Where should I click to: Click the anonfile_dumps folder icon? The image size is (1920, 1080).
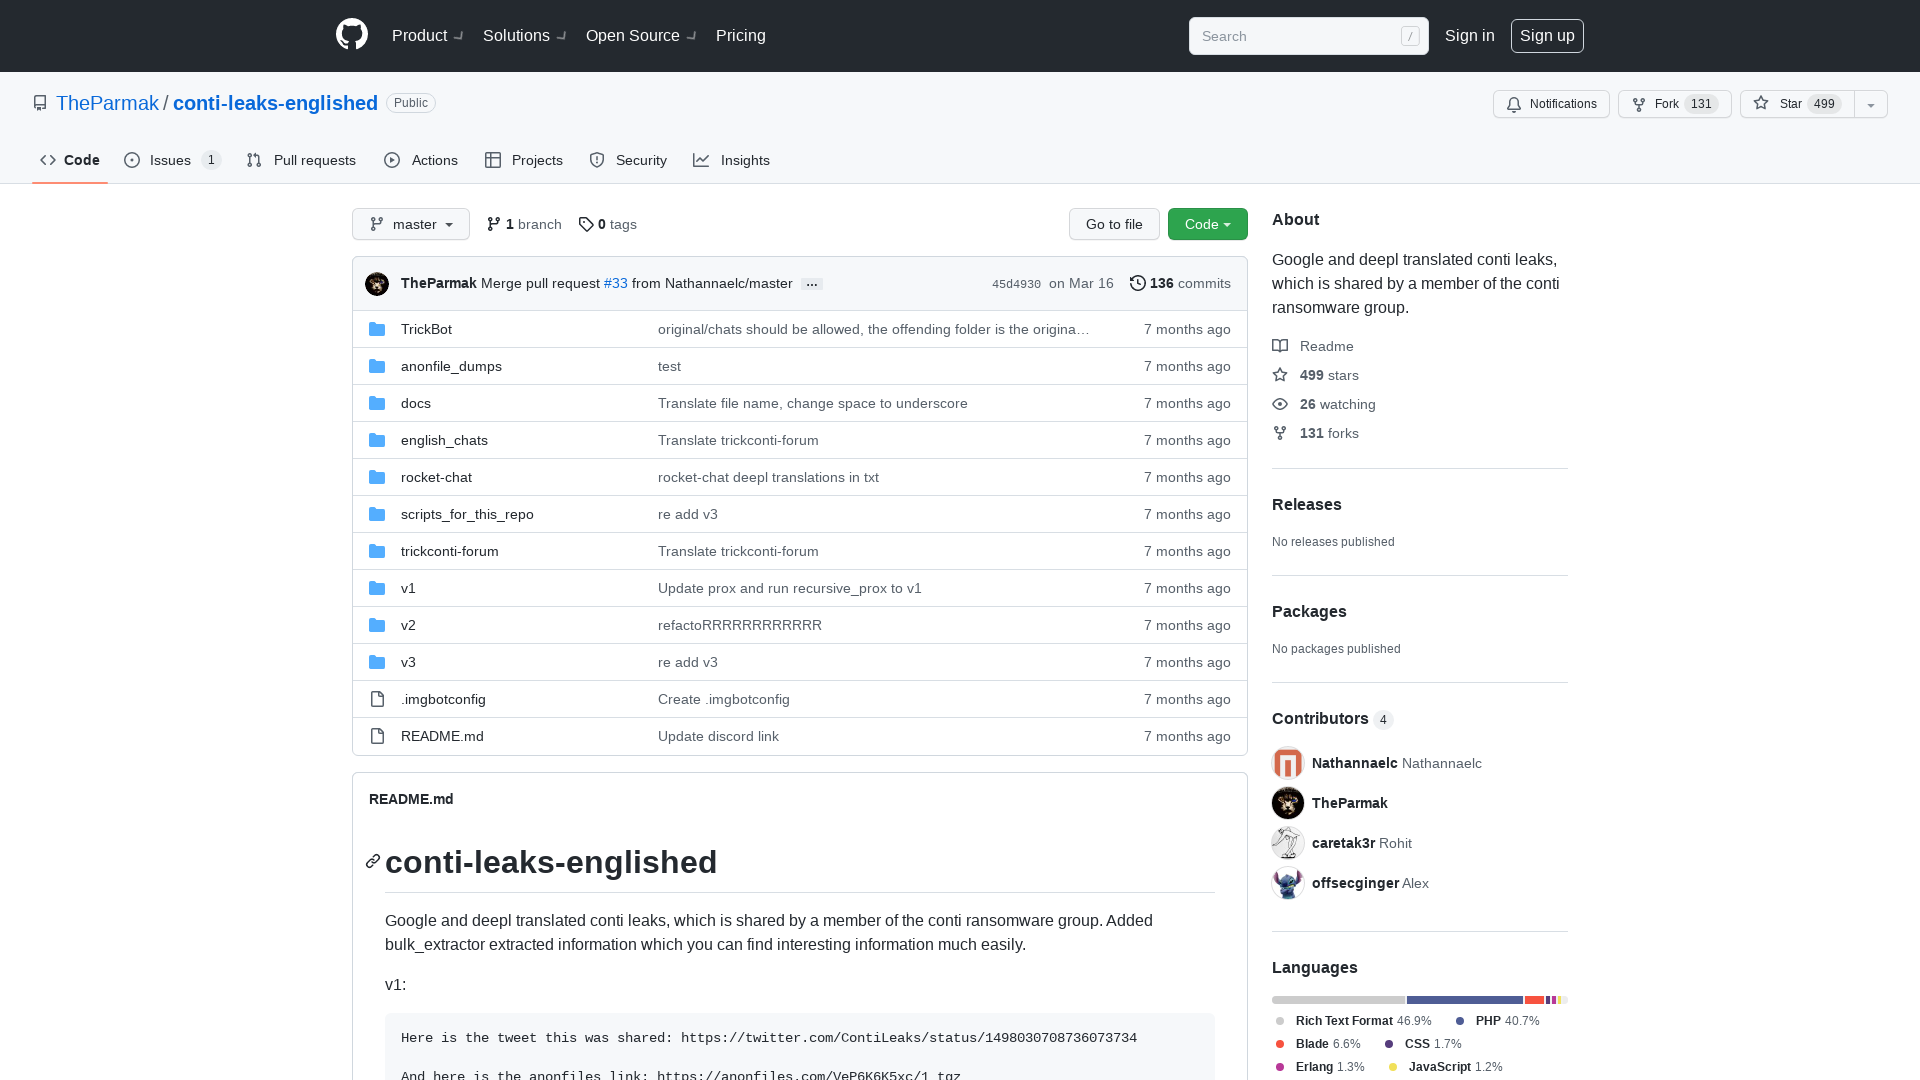[377, 366]
